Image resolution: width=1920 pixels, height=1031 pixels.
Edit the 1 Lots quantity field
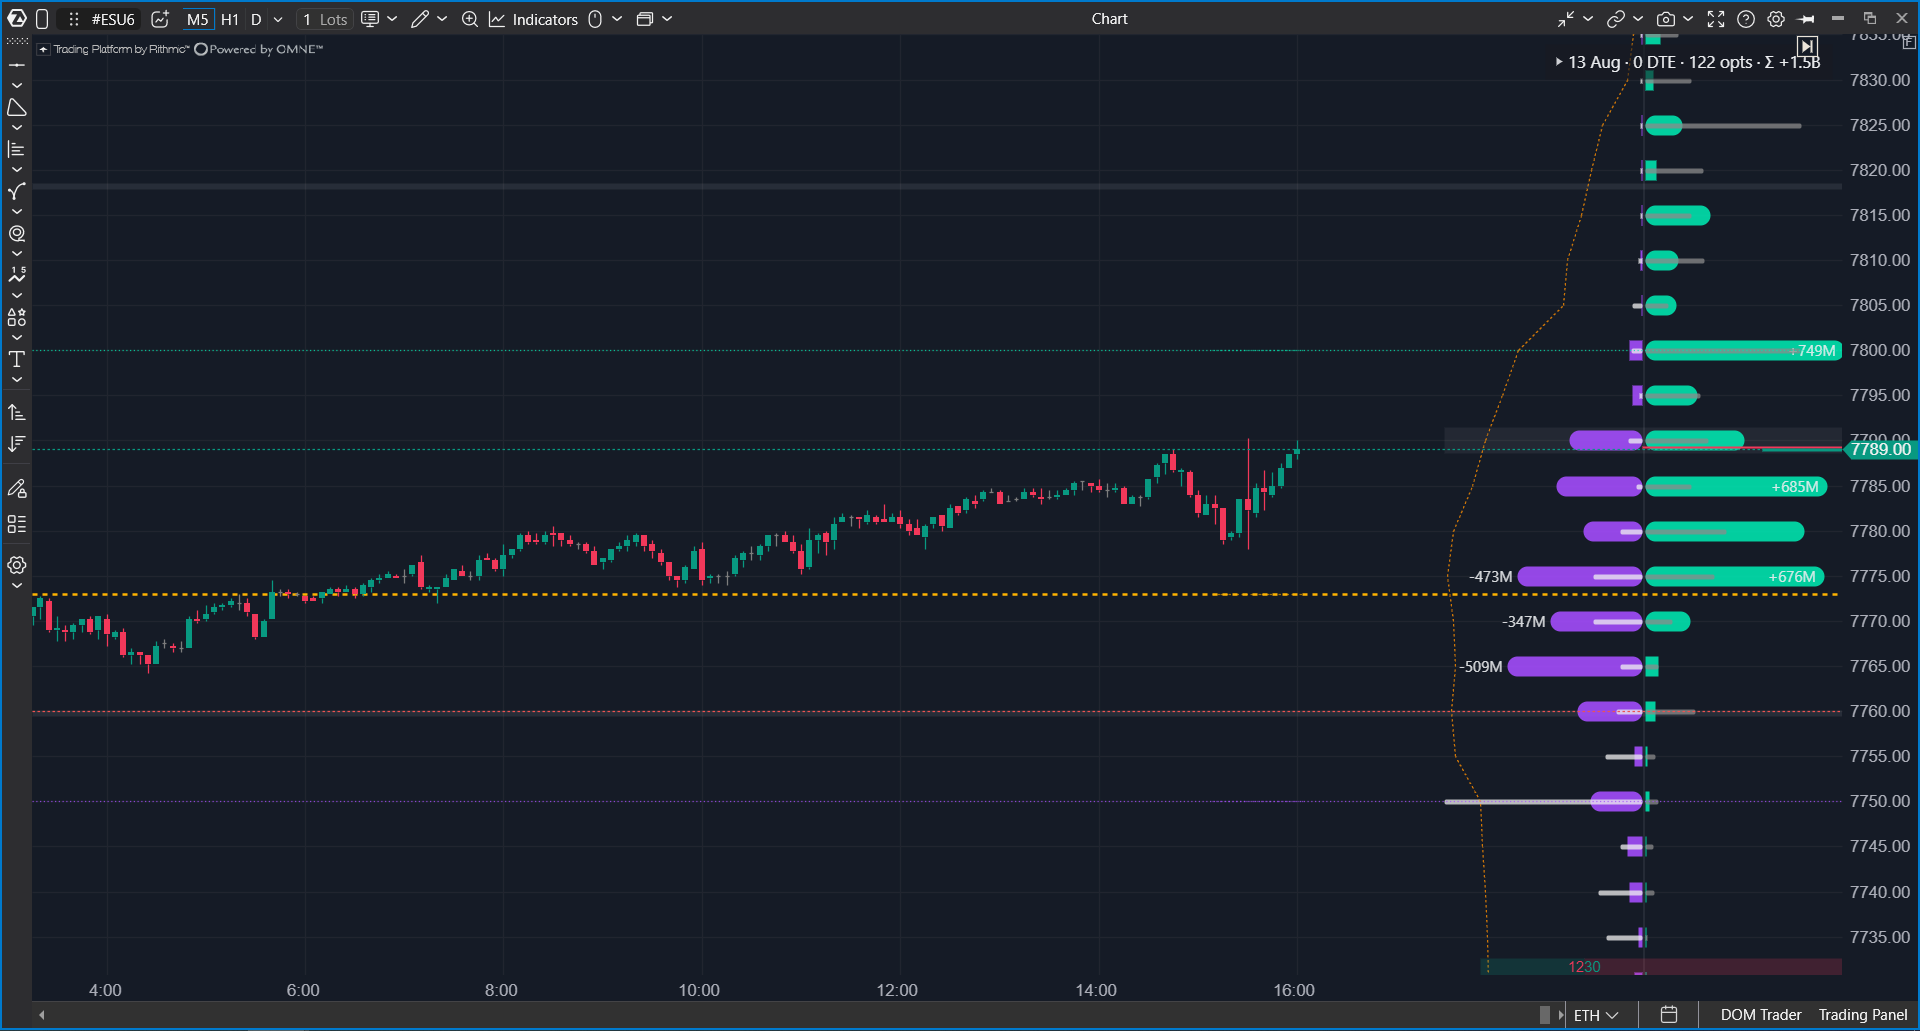tap(325, 19)
